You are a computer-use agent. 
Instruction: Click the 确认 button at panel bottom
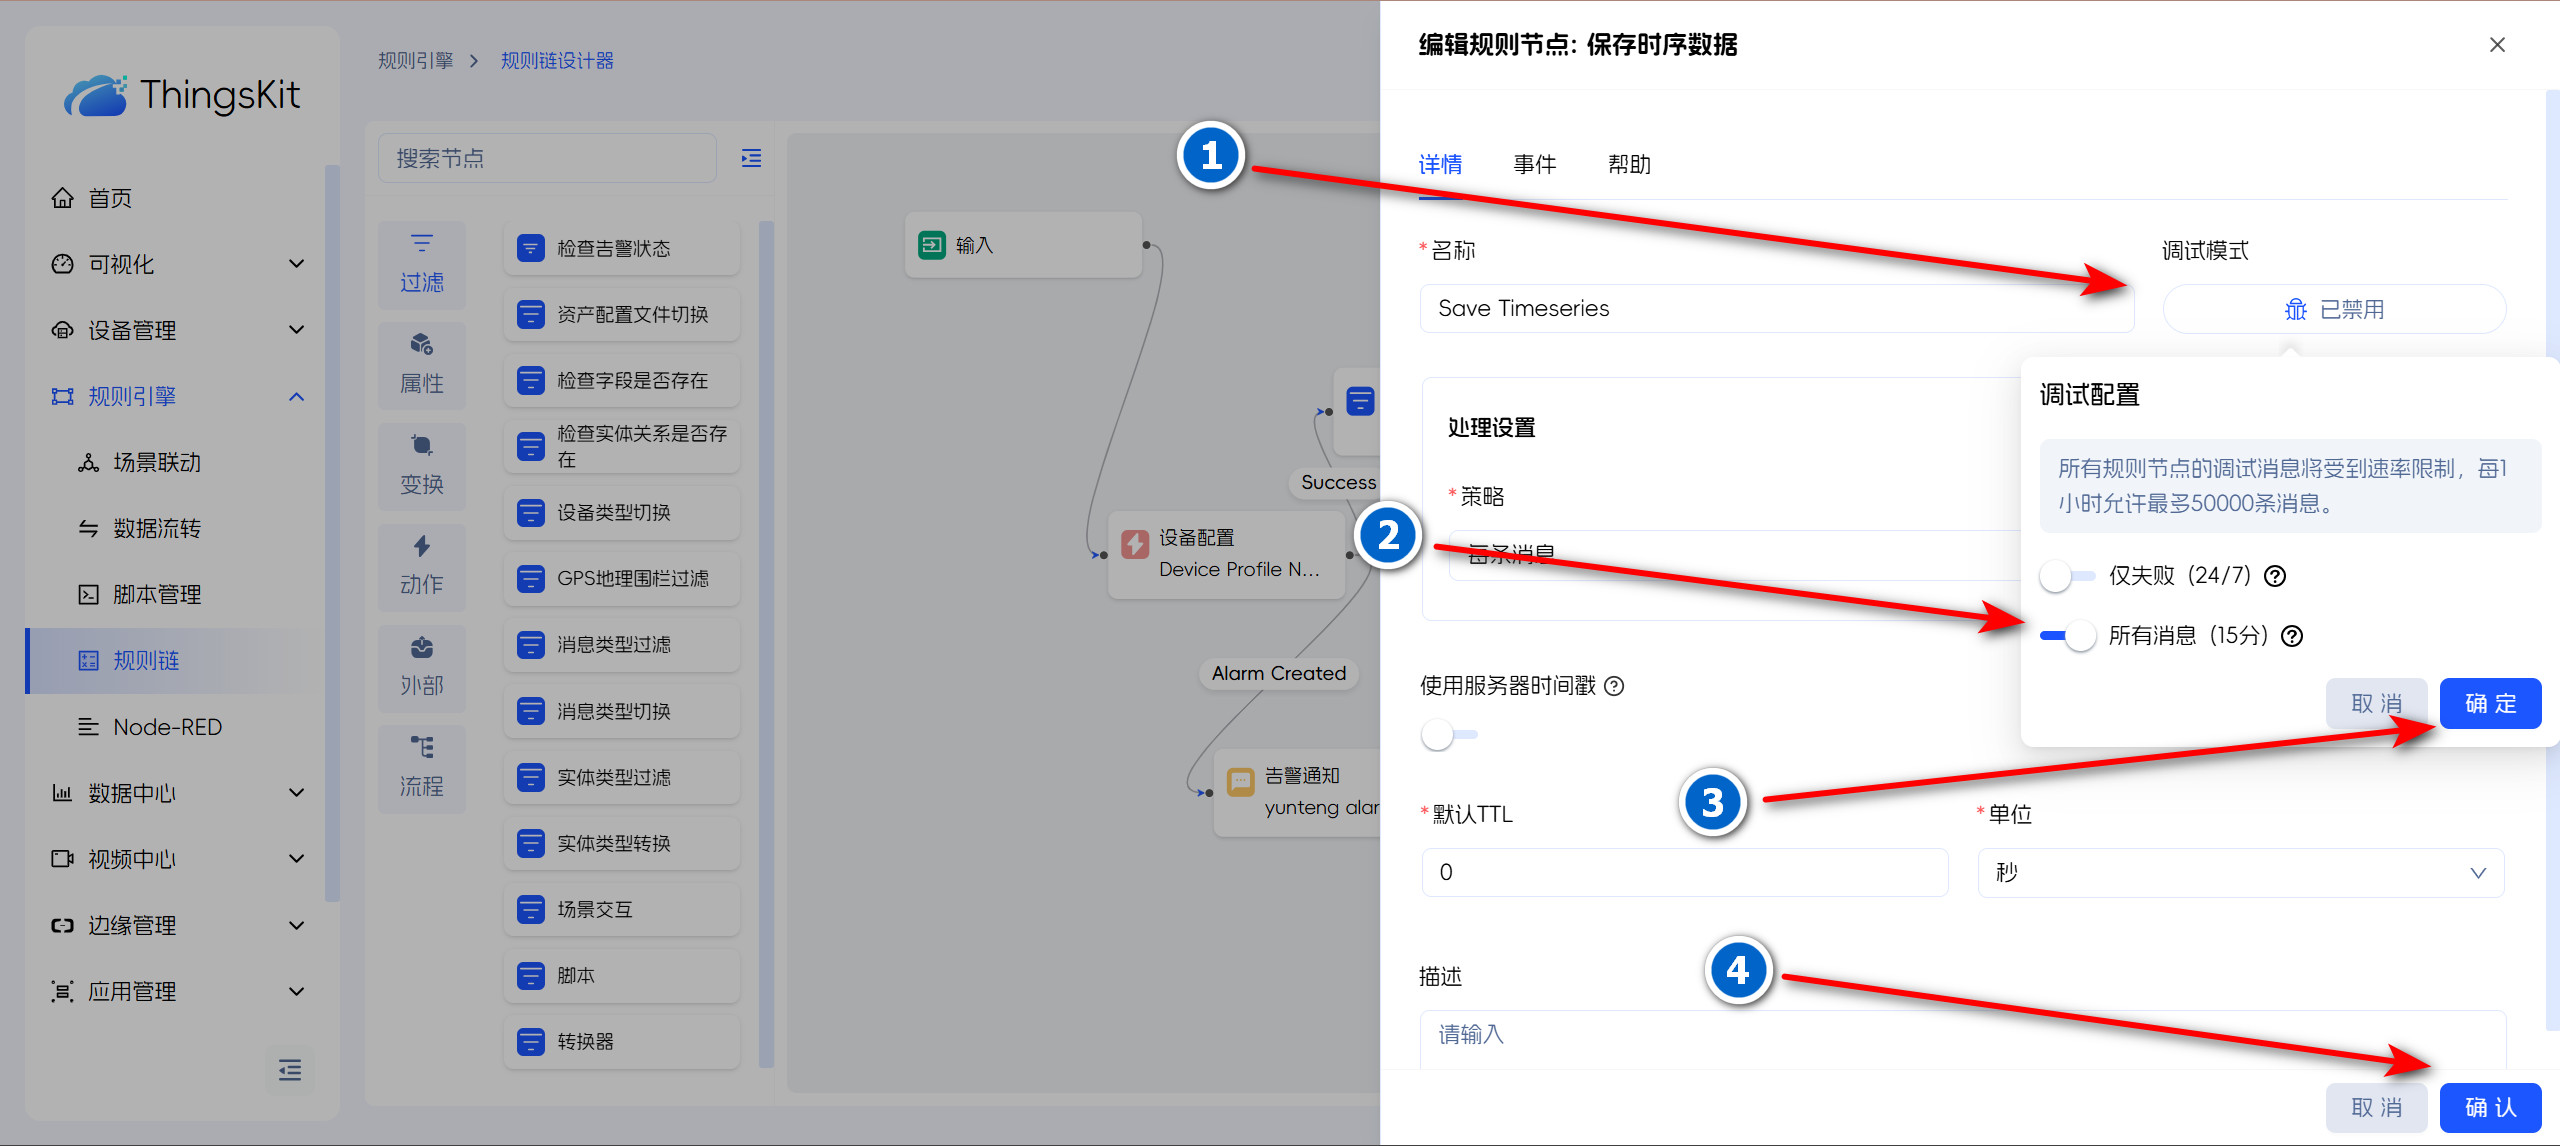2489,1108
